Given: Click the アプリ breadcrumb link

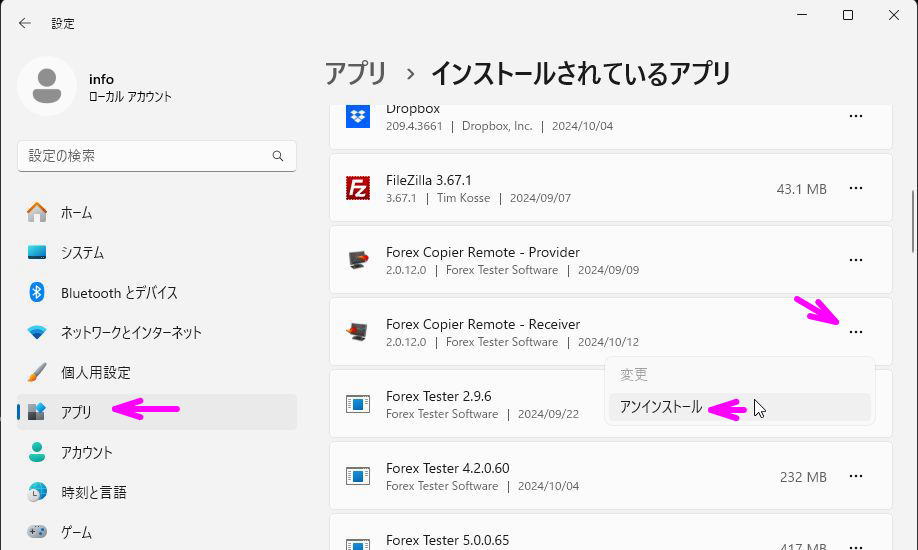Looking at the screenshot, I should tap(355, 74).
